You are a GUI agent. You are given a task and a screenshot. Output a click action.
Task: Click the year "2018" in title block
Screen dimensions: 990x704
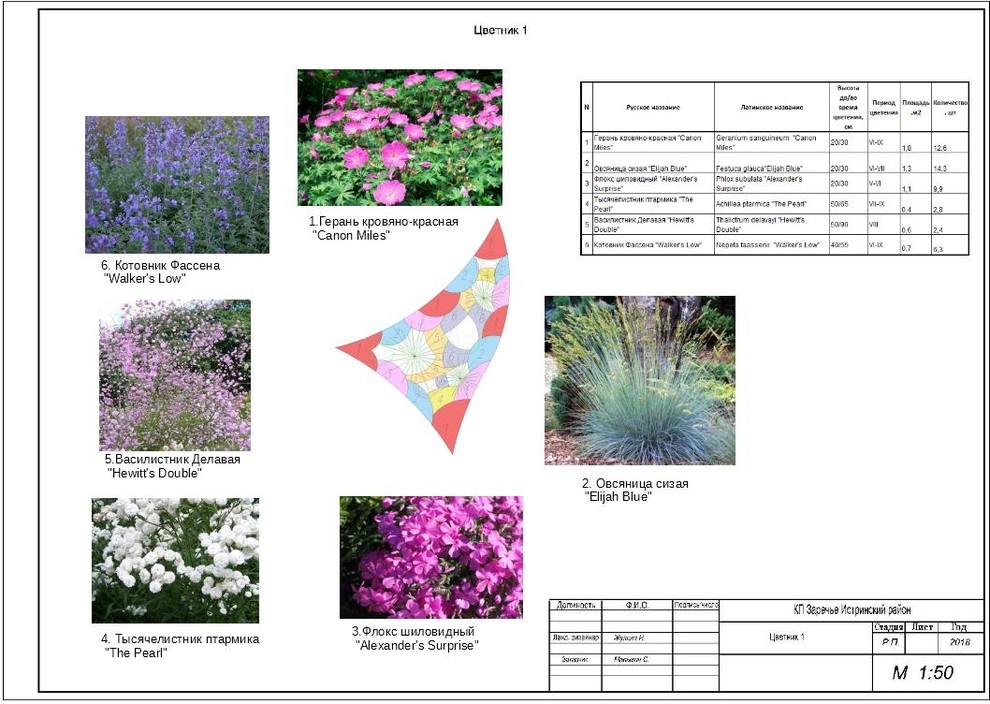point(959,642)
